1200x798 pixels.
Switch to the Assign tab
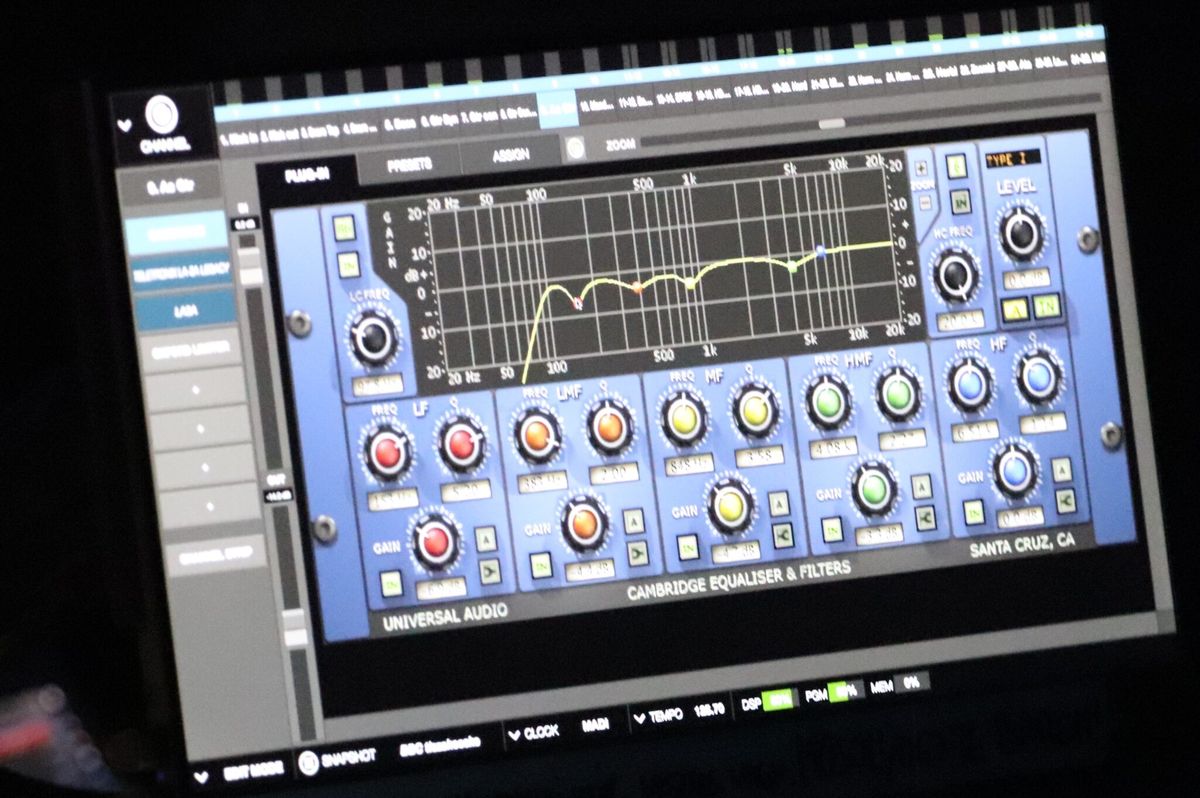click(510, 156)
